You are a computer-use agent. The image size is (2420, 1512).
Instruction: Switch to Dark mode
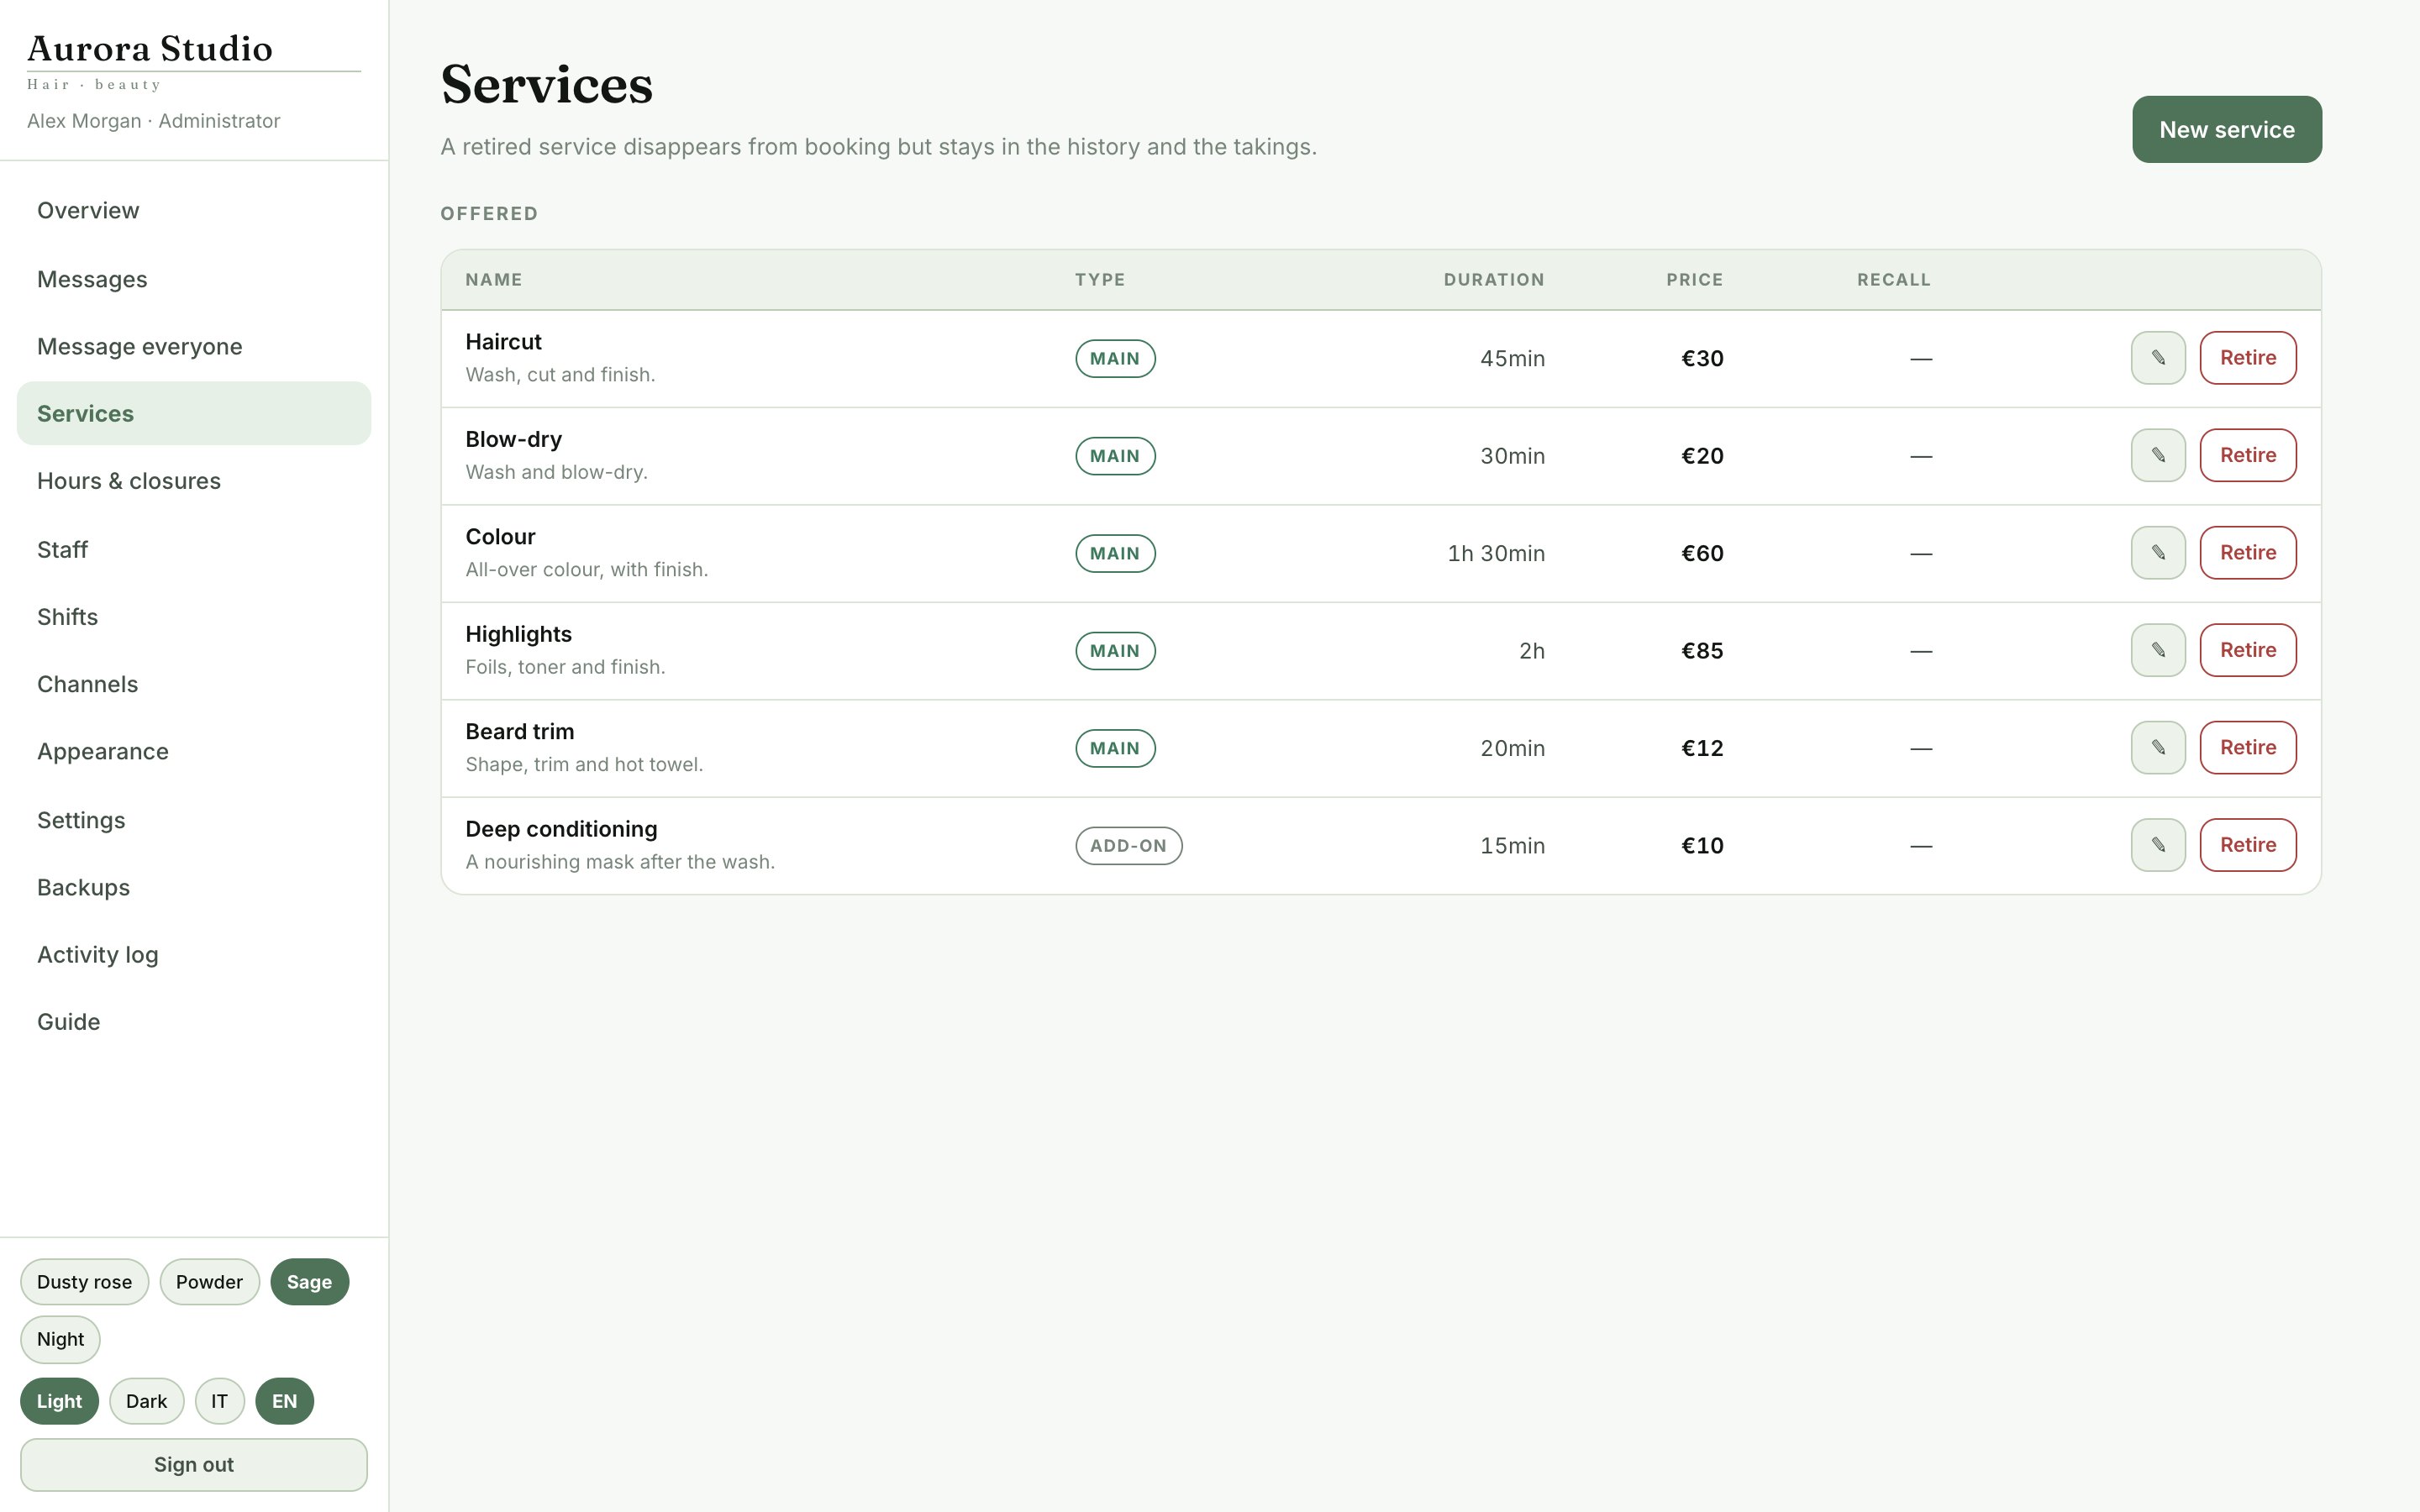(146, 1401)
